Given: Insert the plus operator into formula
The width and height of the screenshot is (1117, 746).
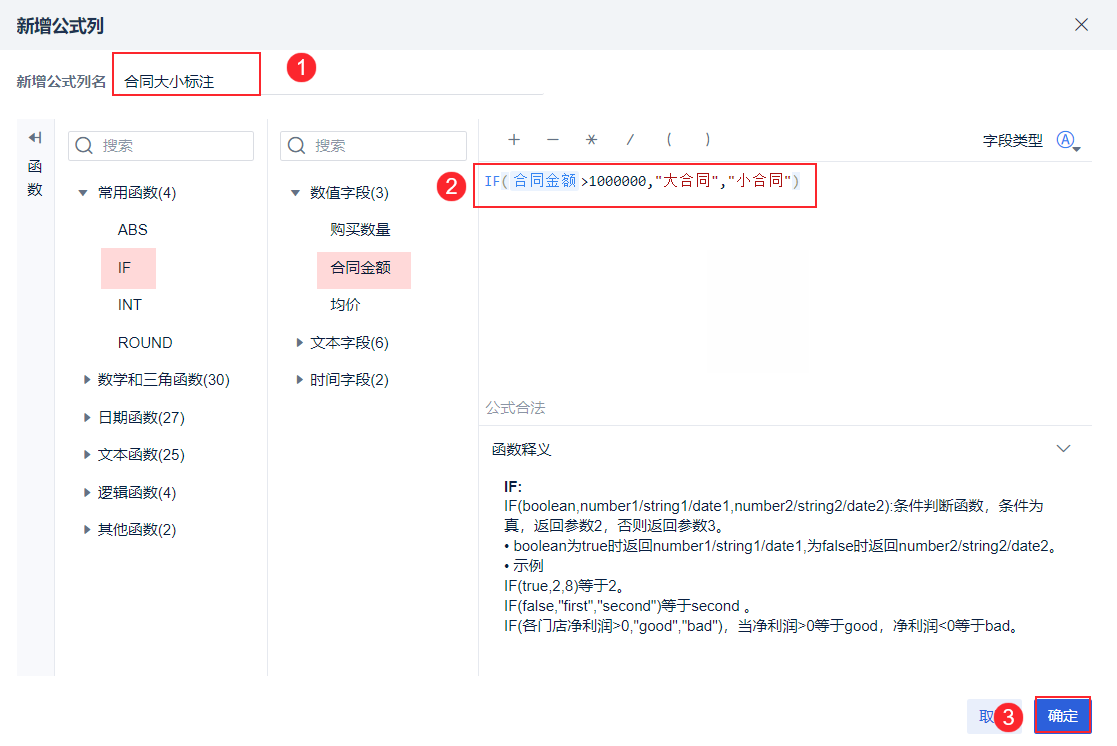Looking at the screenshot, I should tap(514, 140).
